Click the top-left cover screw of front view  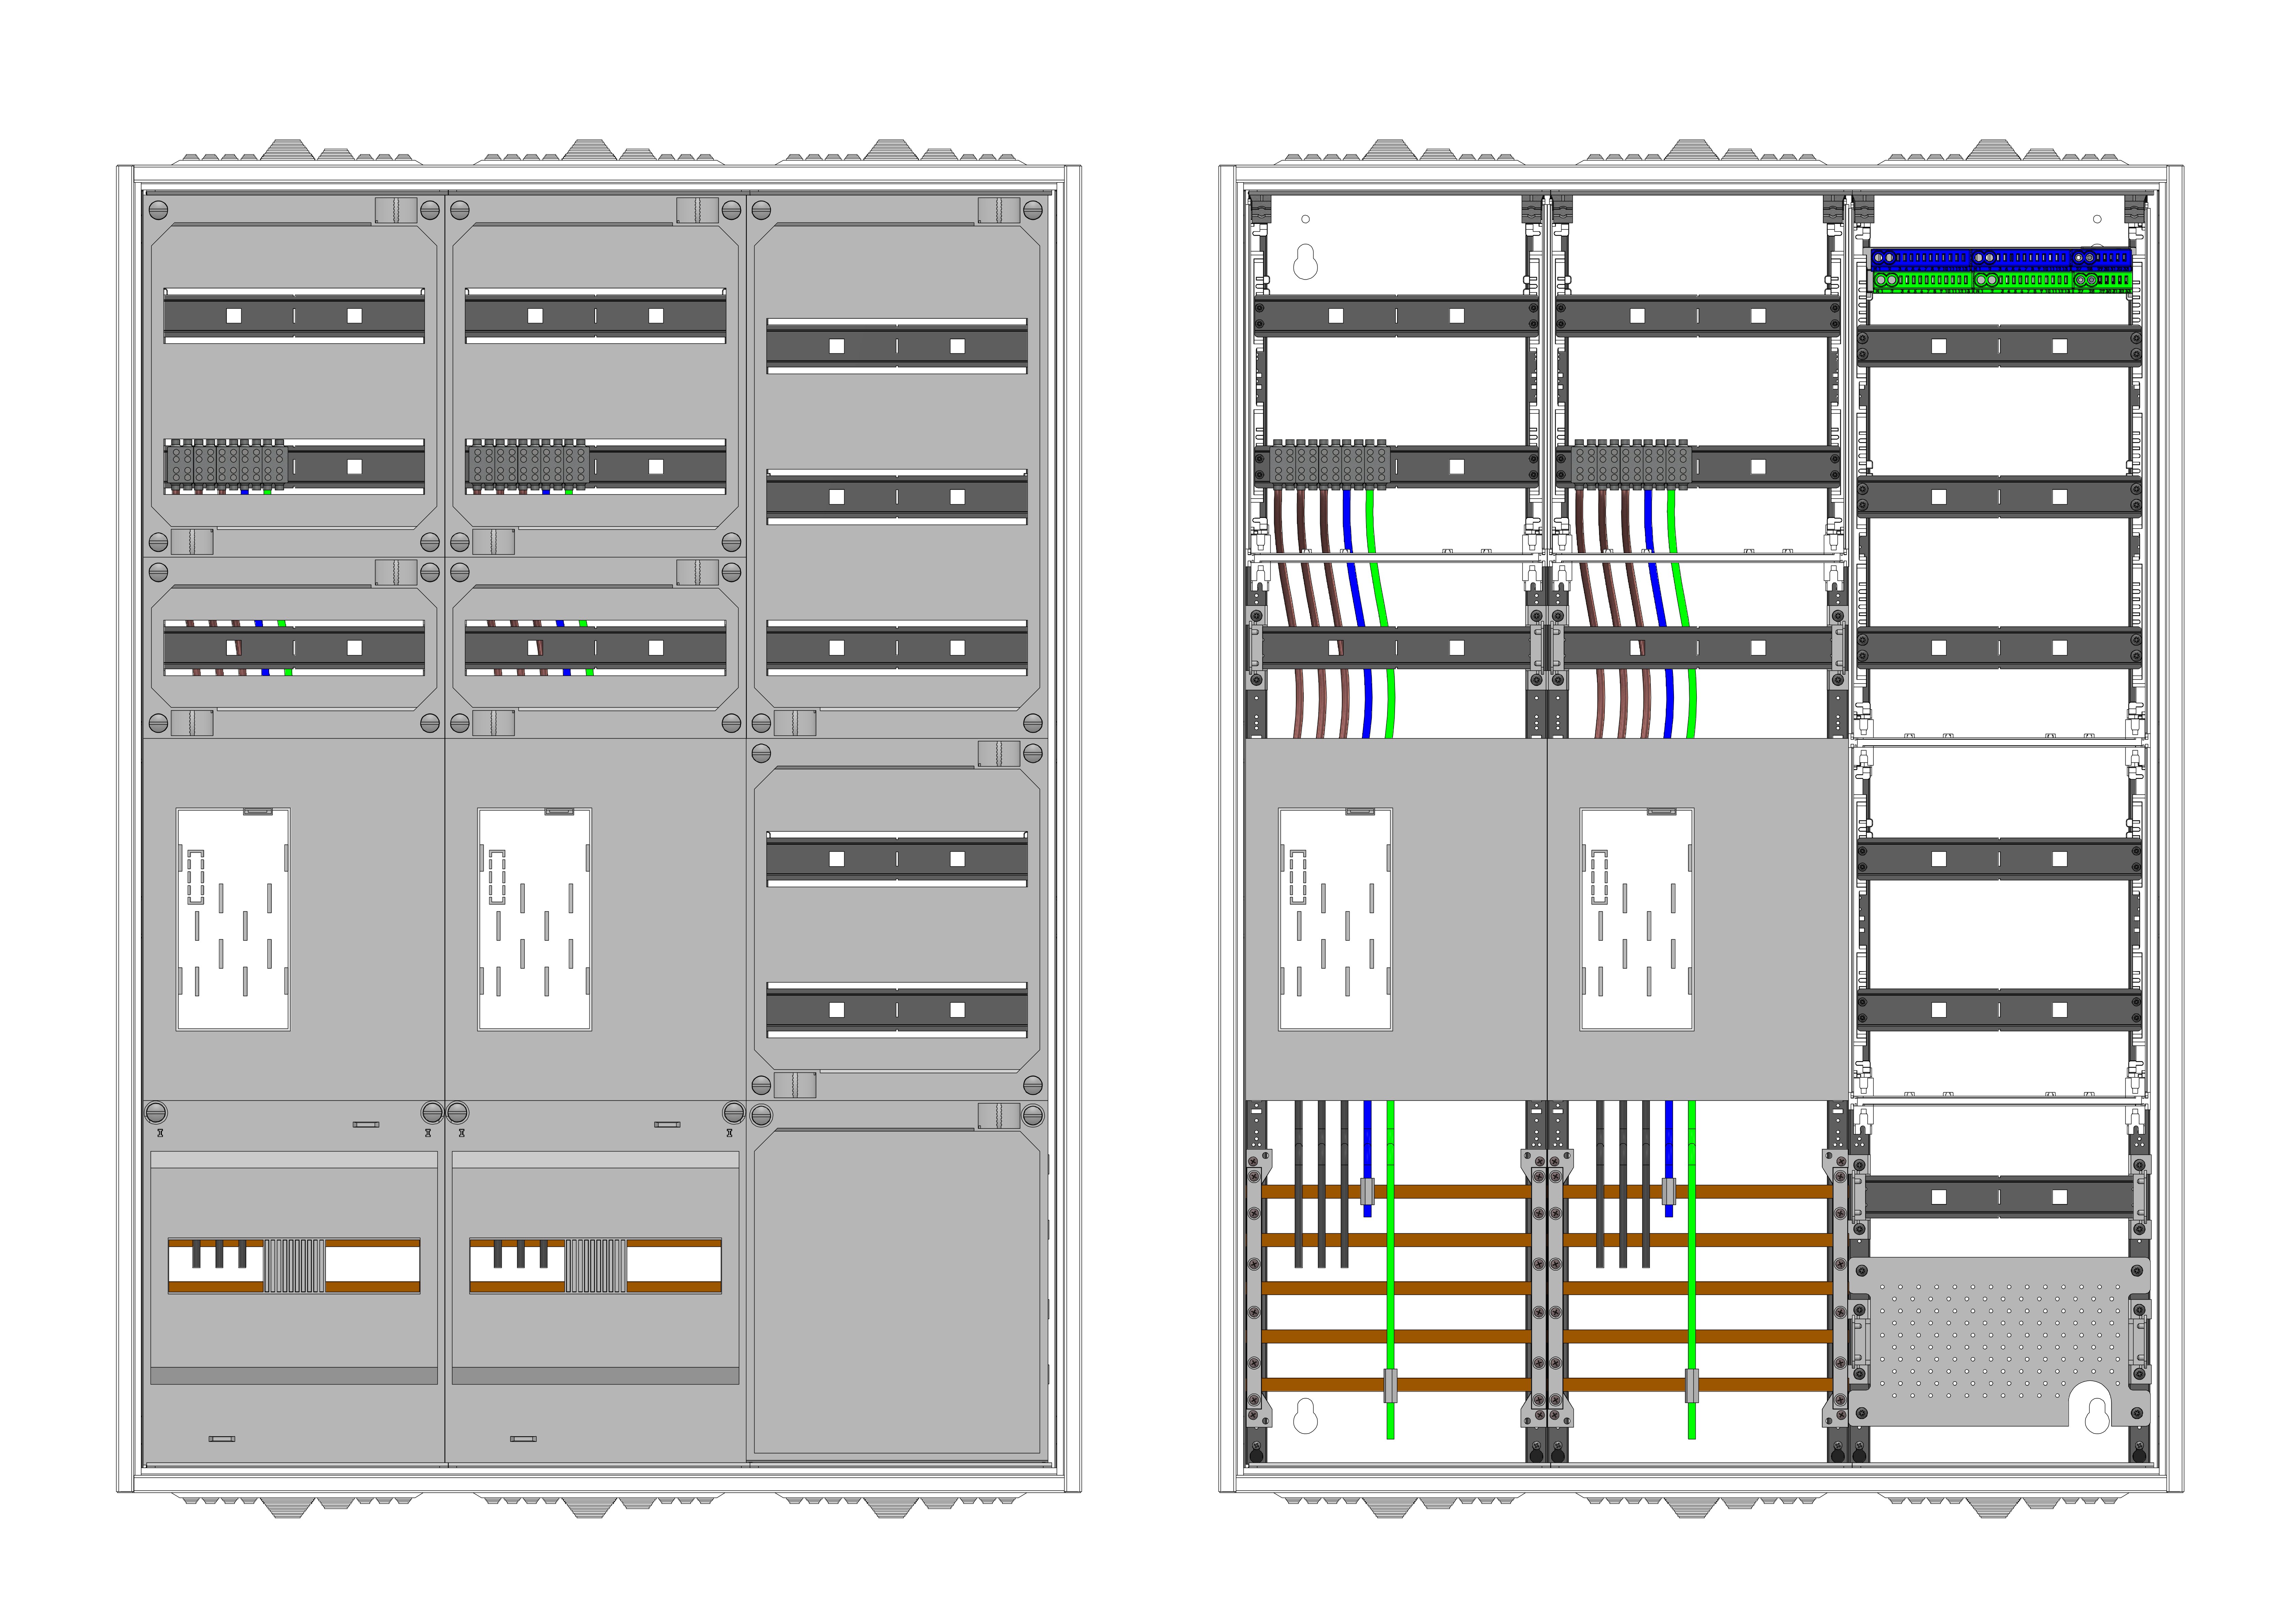click(158, 210)
